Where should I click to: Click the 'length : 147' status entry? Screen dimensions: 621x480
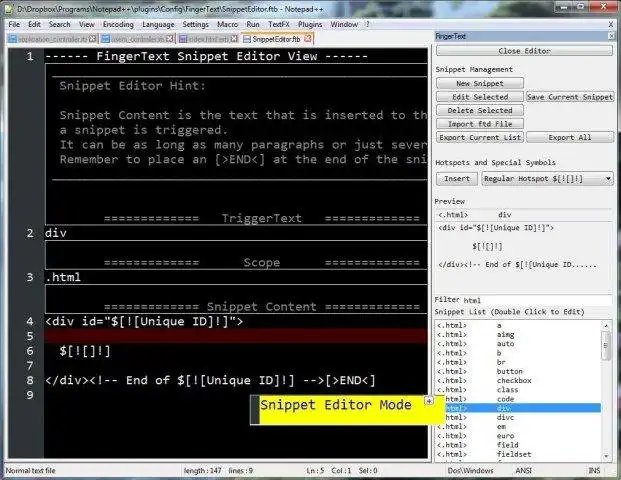tap(202, 470)
